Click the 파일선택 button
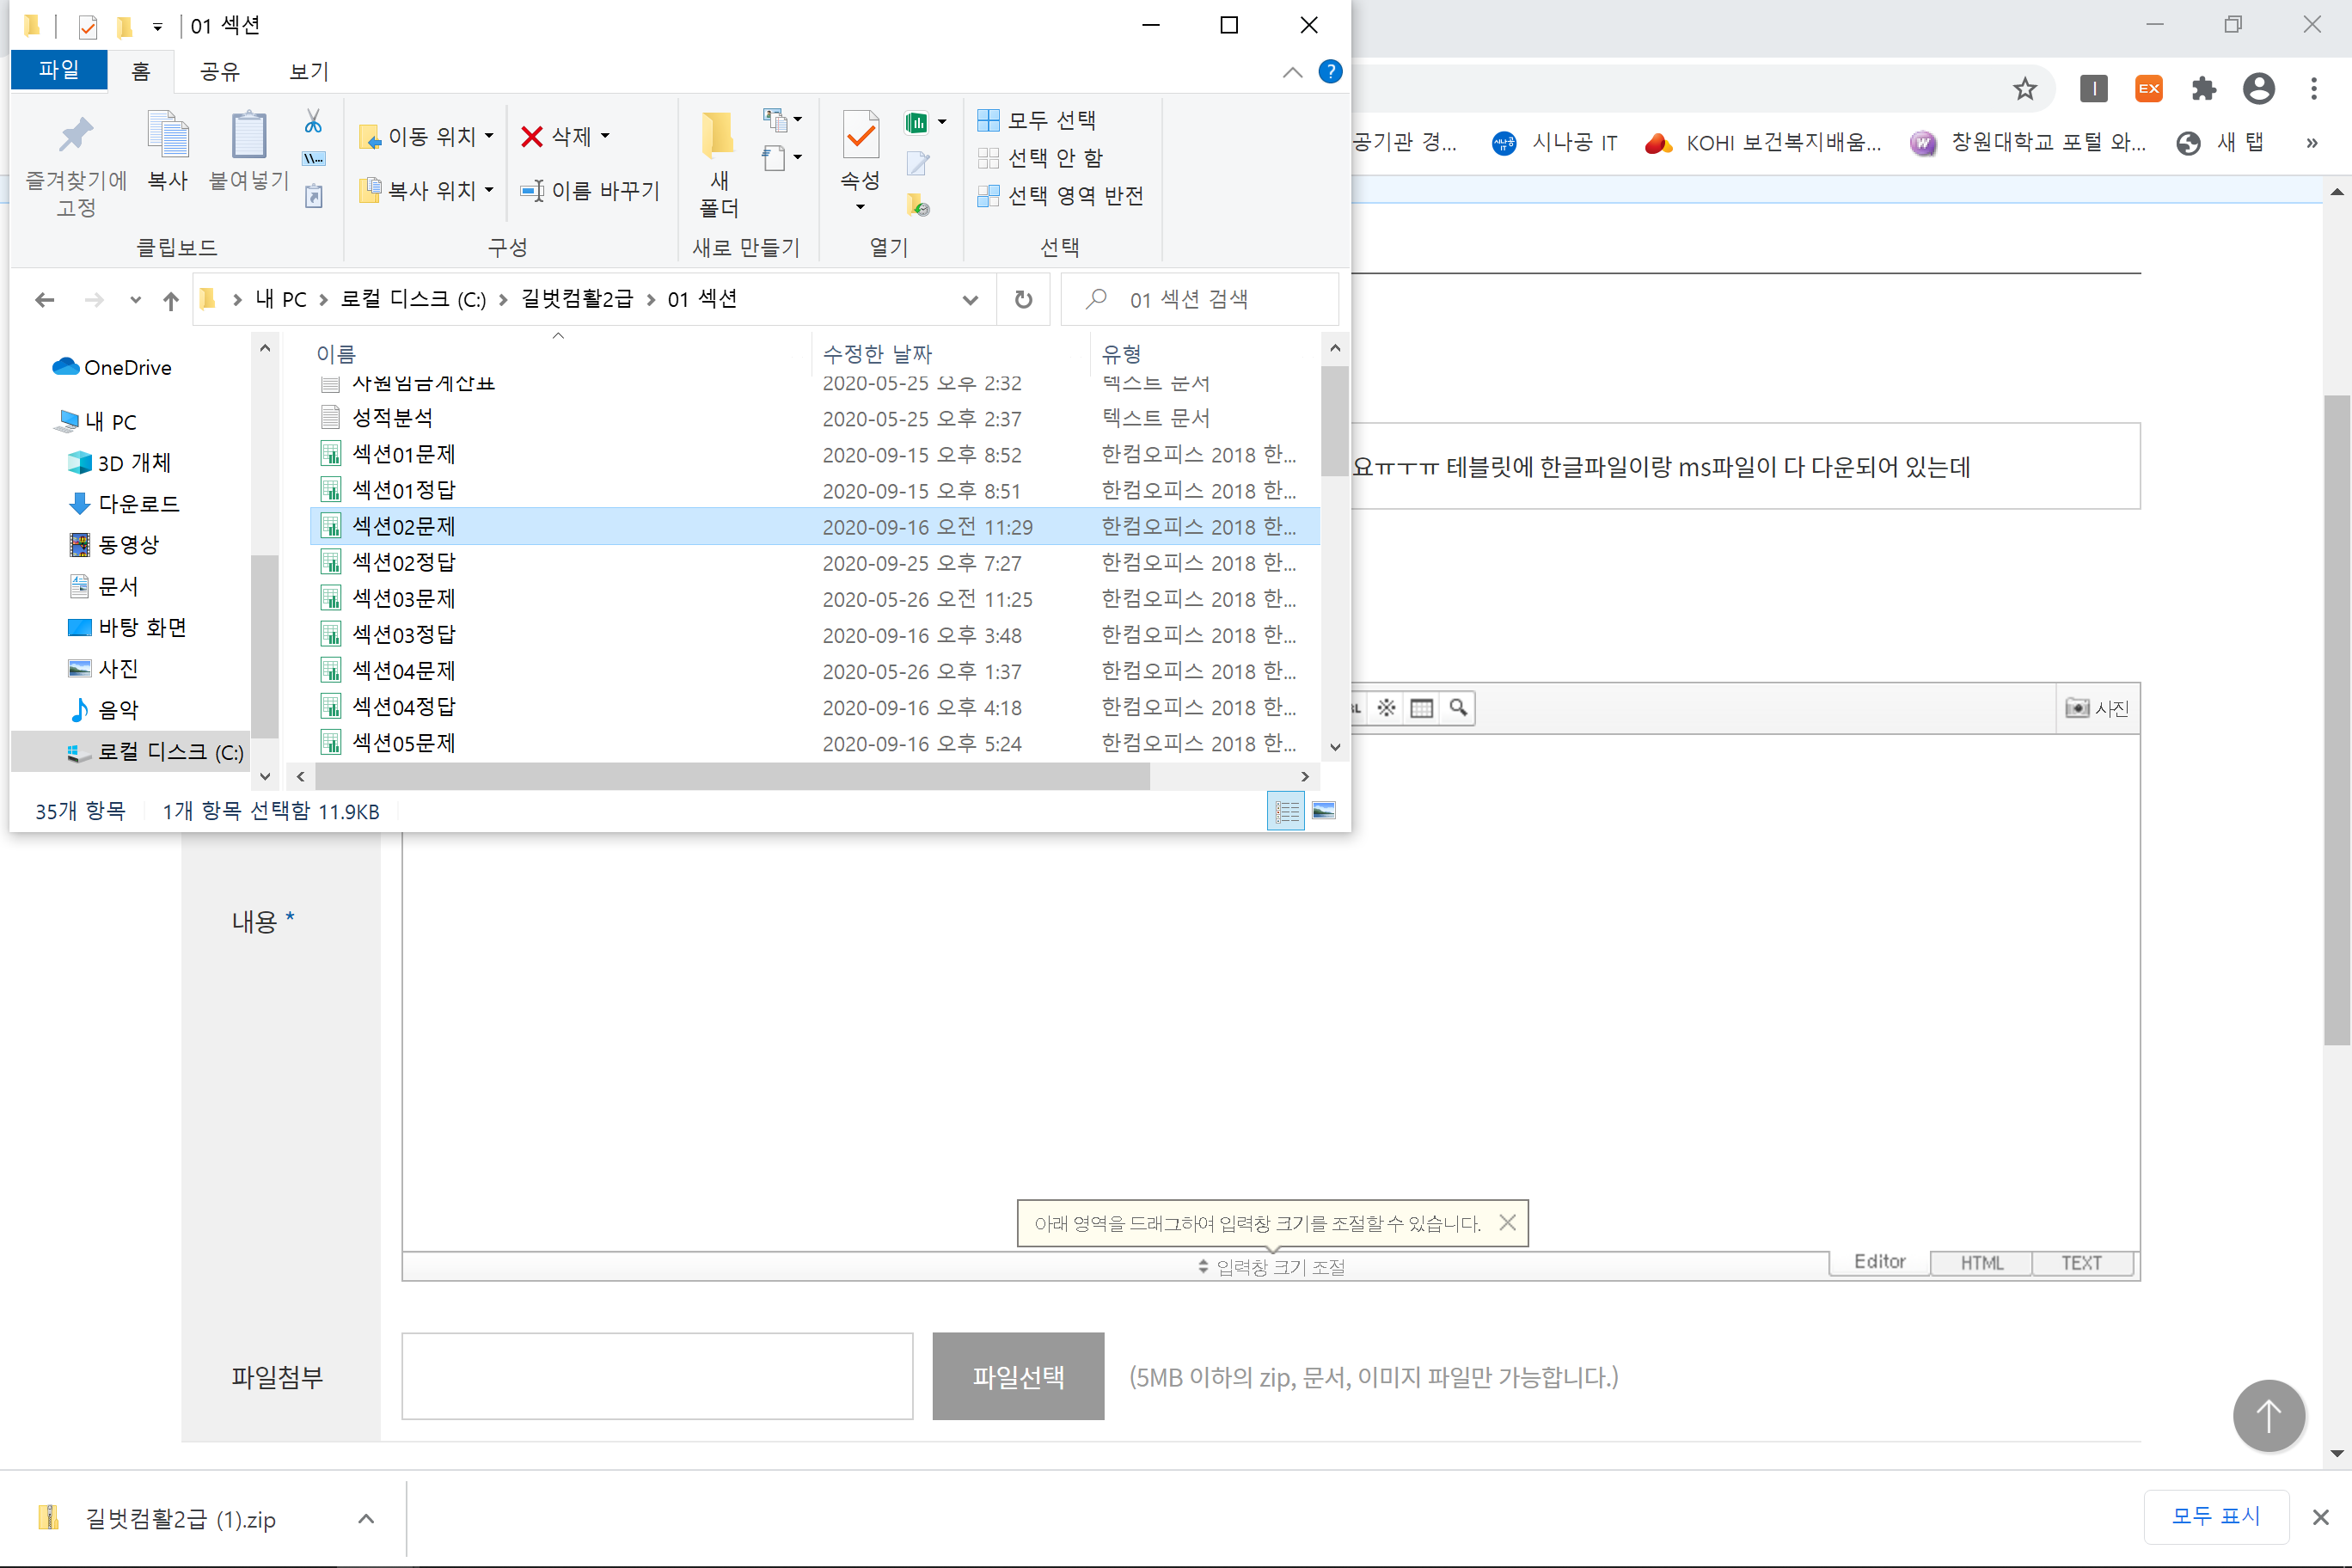The height and width of the screenshot is (1568, 2352). click(x=1018, y=1376)
